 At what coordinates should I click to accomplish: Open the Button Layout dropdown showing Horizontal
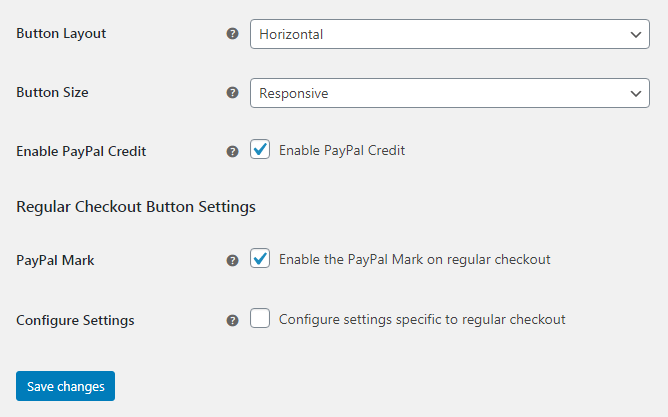coord(450,34)
